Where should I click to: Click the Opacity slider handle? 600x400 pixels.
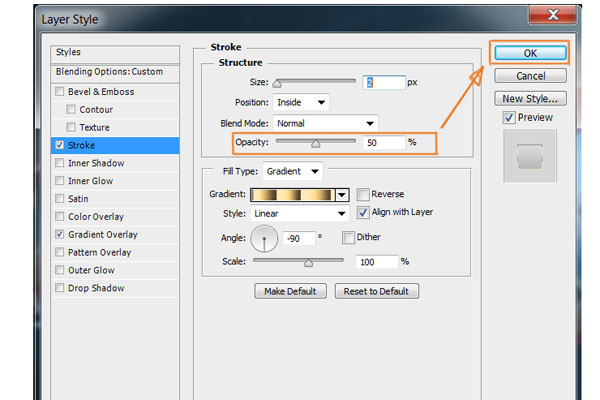point(315,144)
